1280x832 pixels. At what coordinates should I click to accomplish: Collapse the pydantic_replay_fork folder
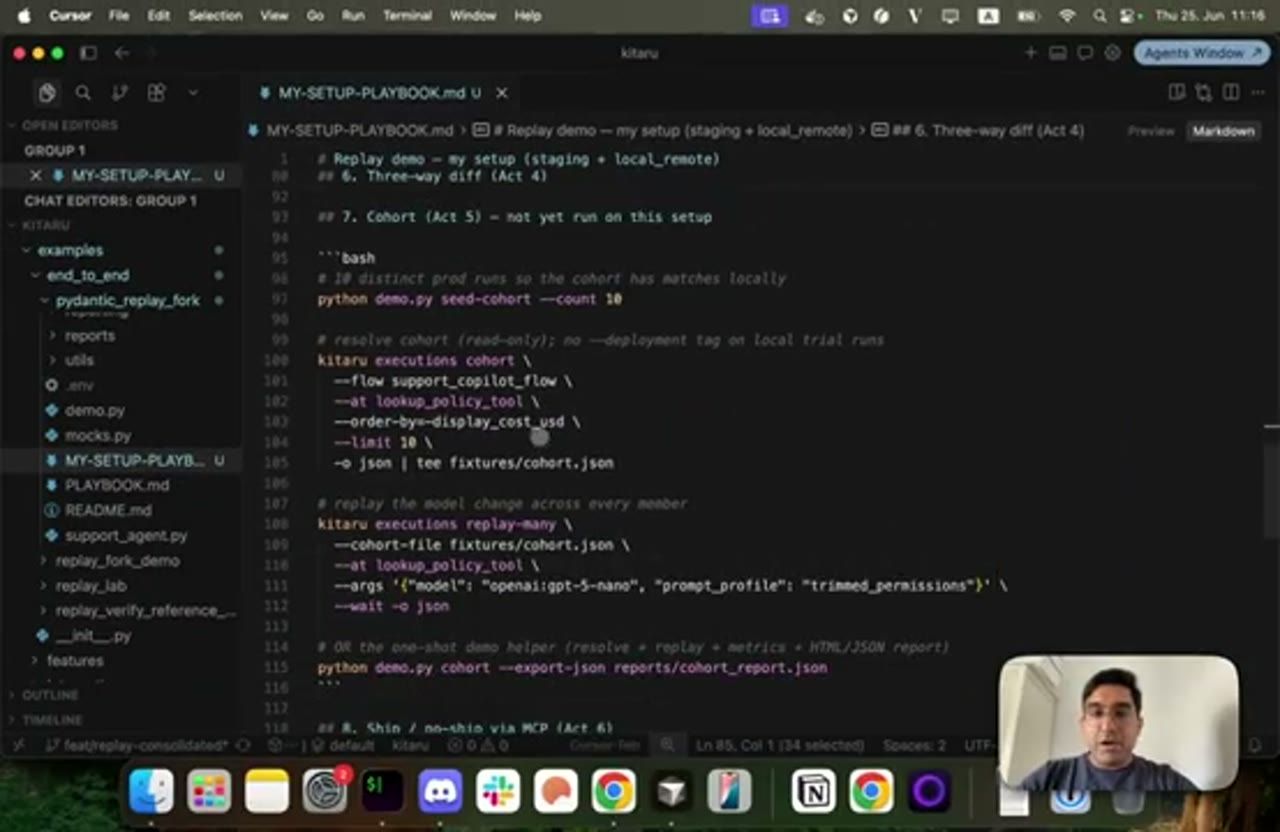tap(127, 300)
